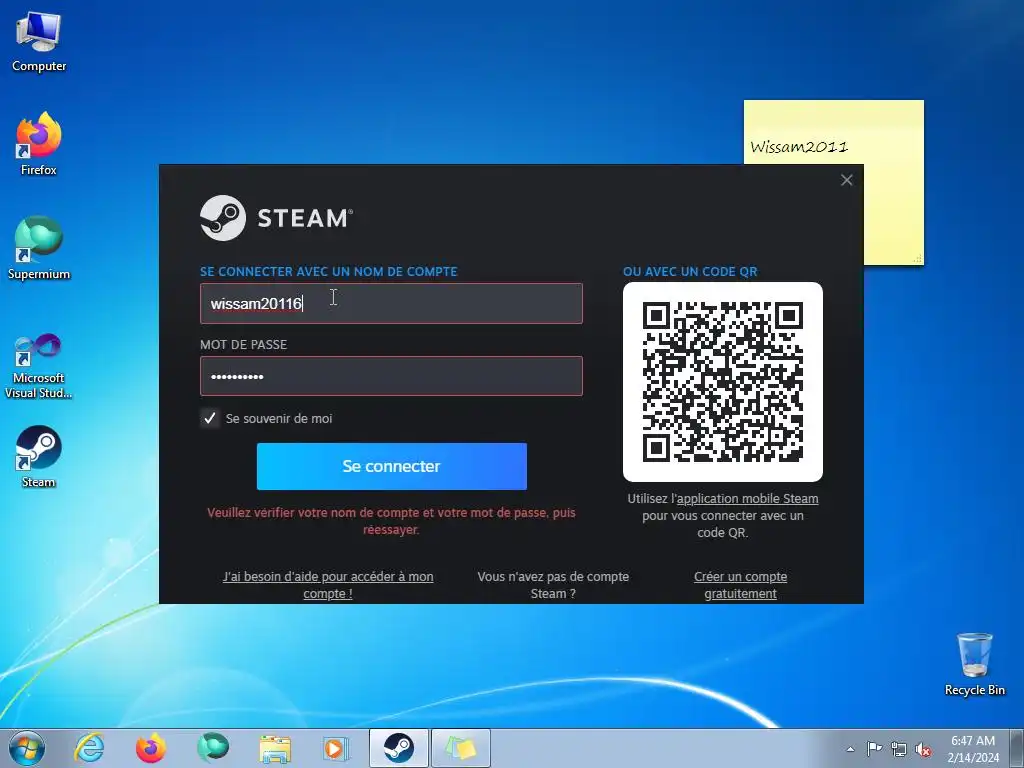
Task: Click the sticky note resize grip corner
Action: 918,259
